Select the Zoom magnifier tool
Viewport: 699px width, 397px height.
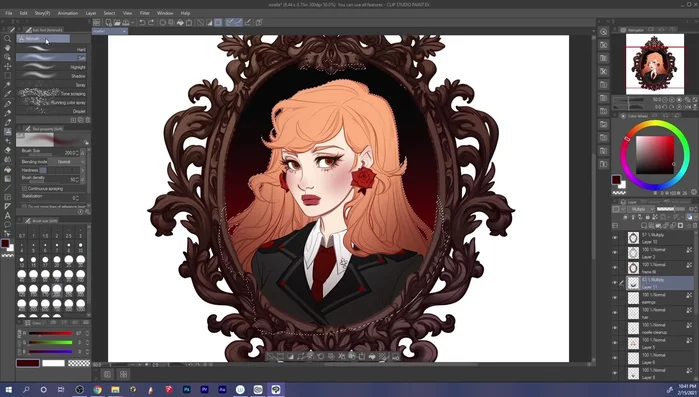pos(8,39)
